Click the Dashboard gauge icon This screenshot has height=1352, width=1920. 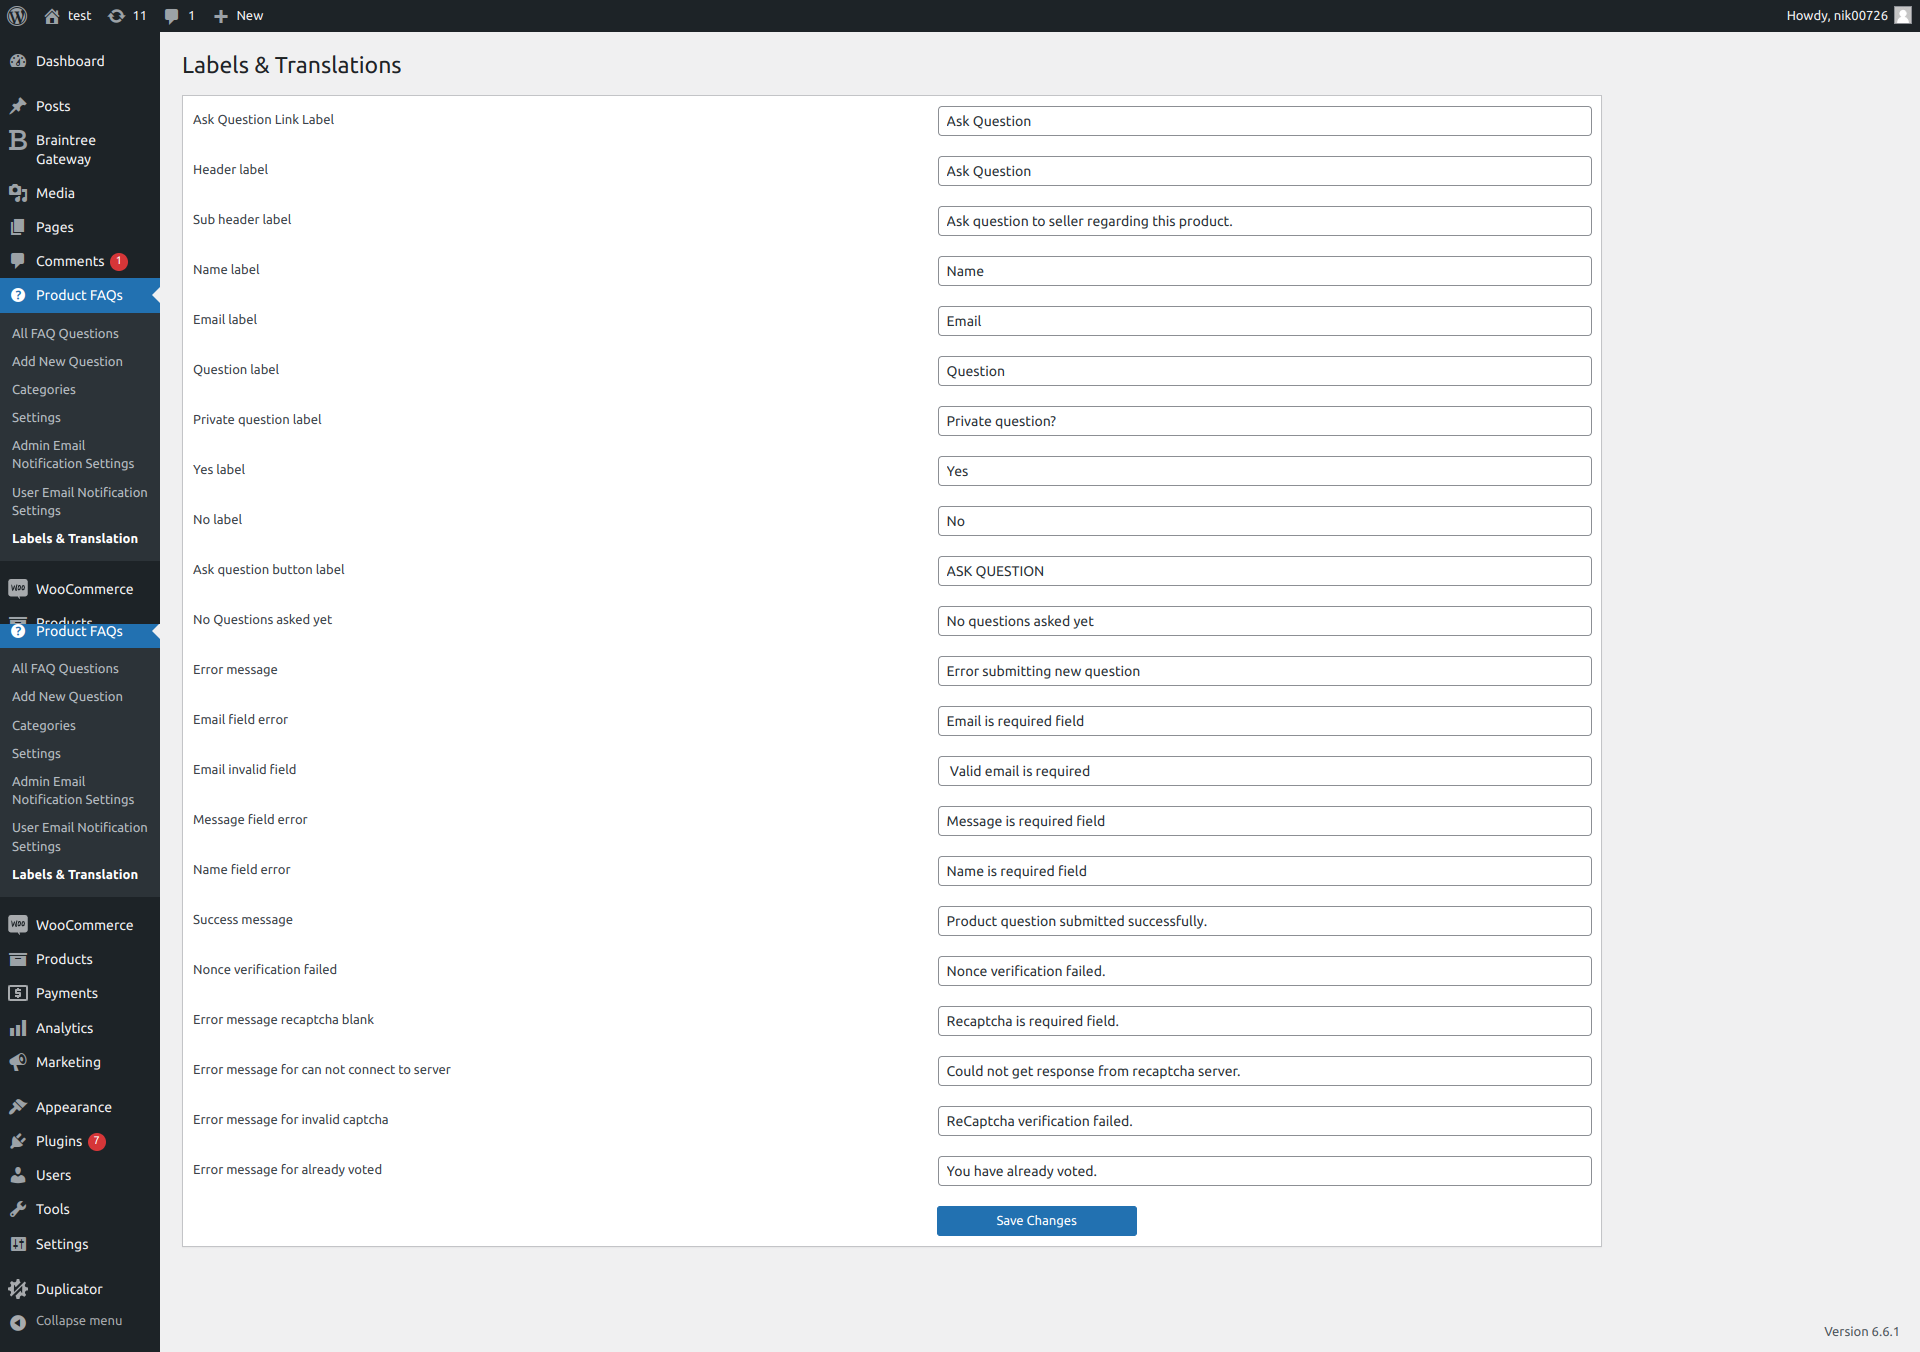[x=18, y=61]
